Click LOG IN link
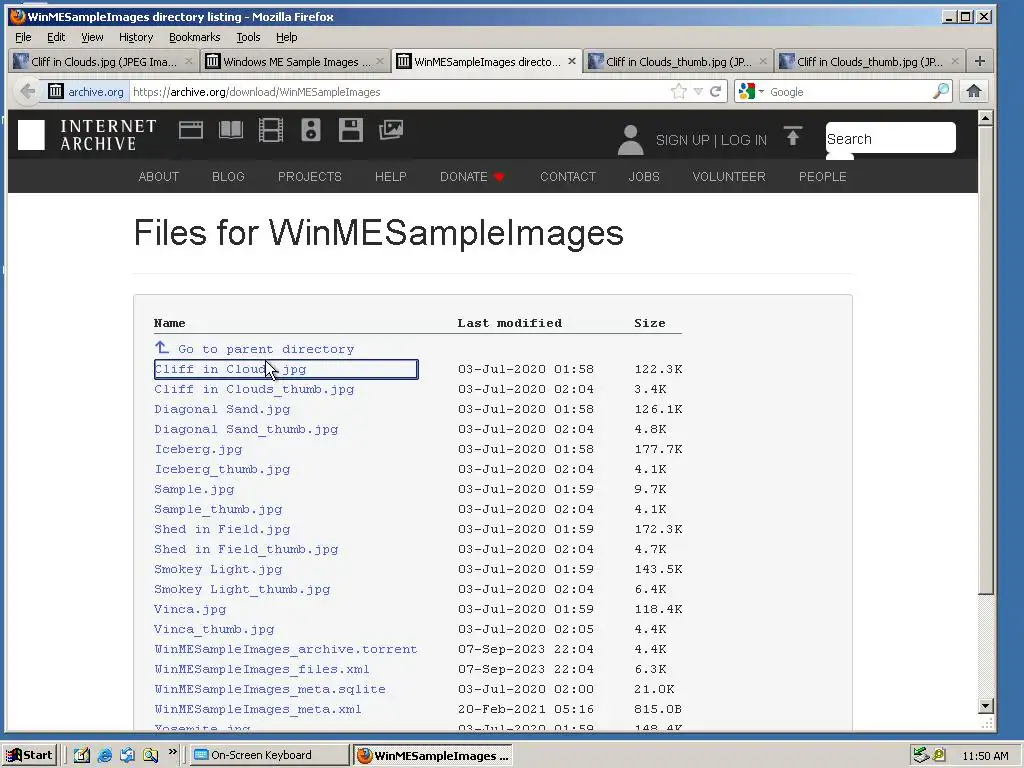Viewport: 1024px width, 768px height. [x=744, y=140]
